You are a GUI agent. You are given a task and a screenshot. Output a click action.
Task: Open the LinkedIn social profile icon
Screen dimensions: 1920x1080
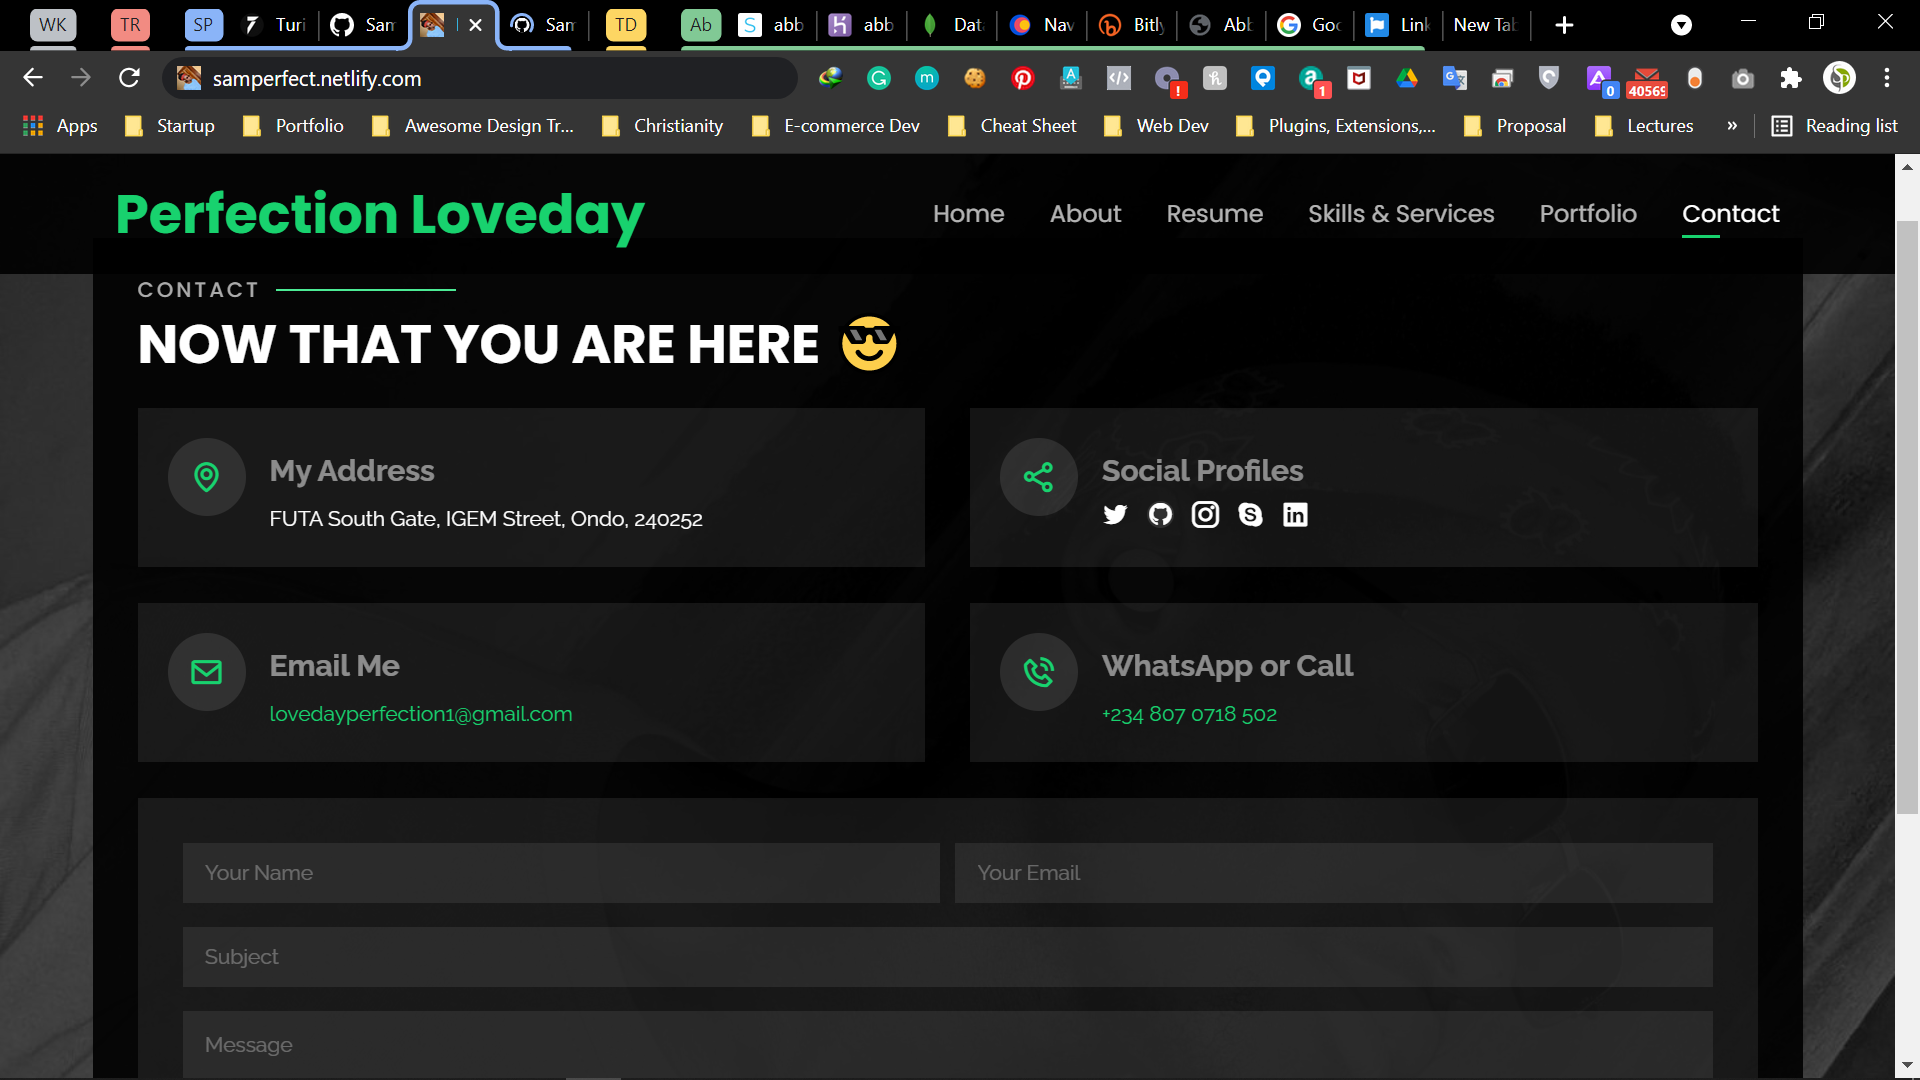(1295, 514)
